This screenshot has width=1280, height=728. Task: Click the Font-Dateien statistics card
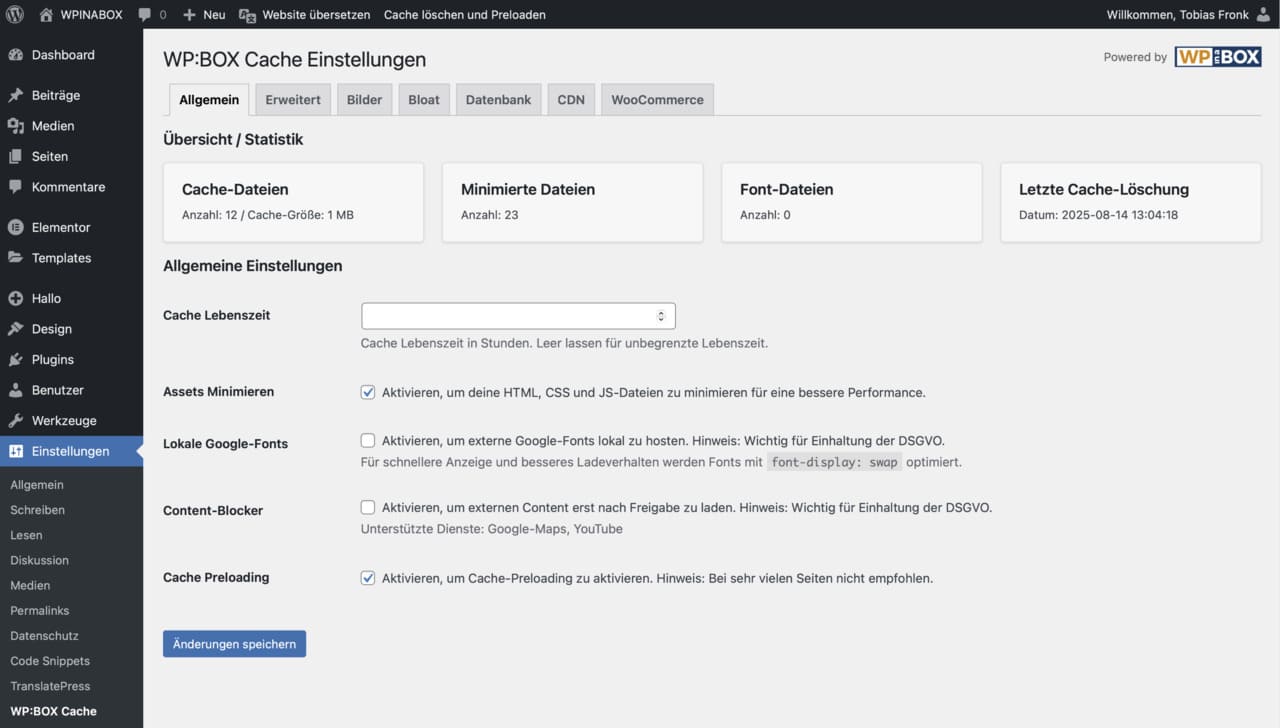[x=851, y=202]
